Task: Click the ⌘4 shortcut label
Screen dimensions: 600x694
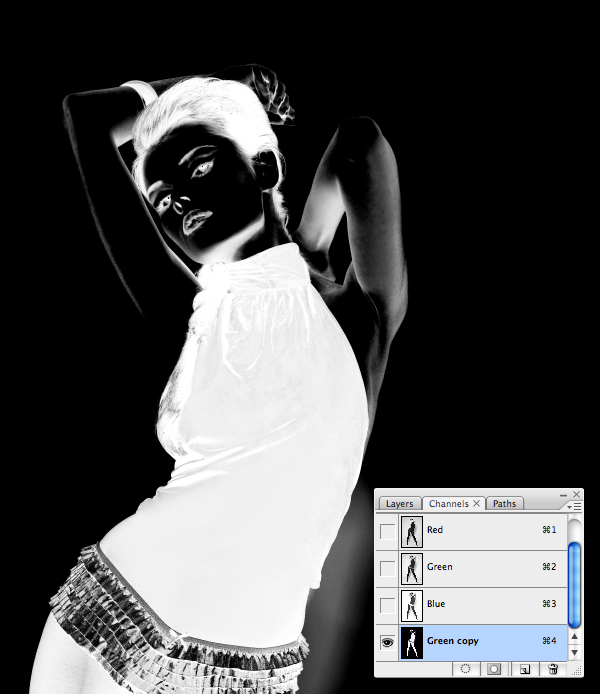Action: tap(549, 640)
